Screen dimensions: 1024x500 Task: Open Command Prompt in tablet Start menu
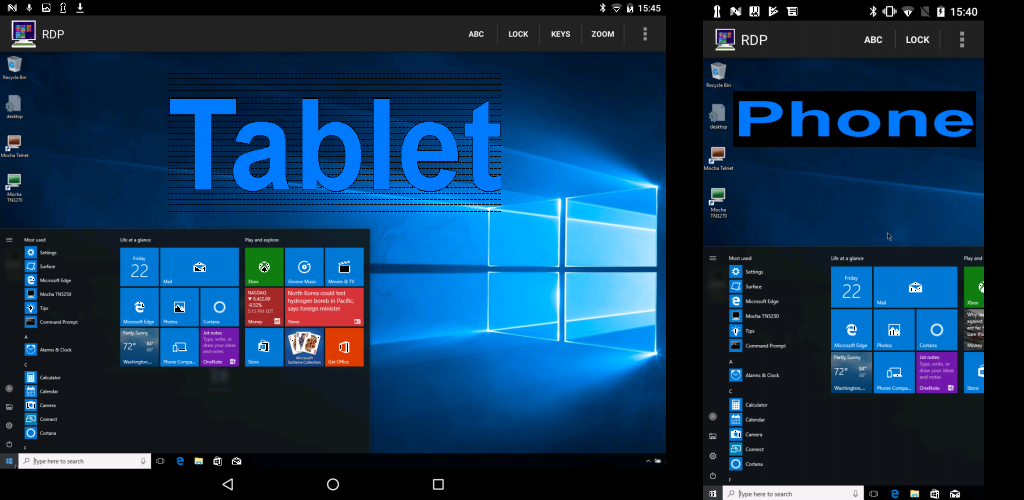(52, 322)
